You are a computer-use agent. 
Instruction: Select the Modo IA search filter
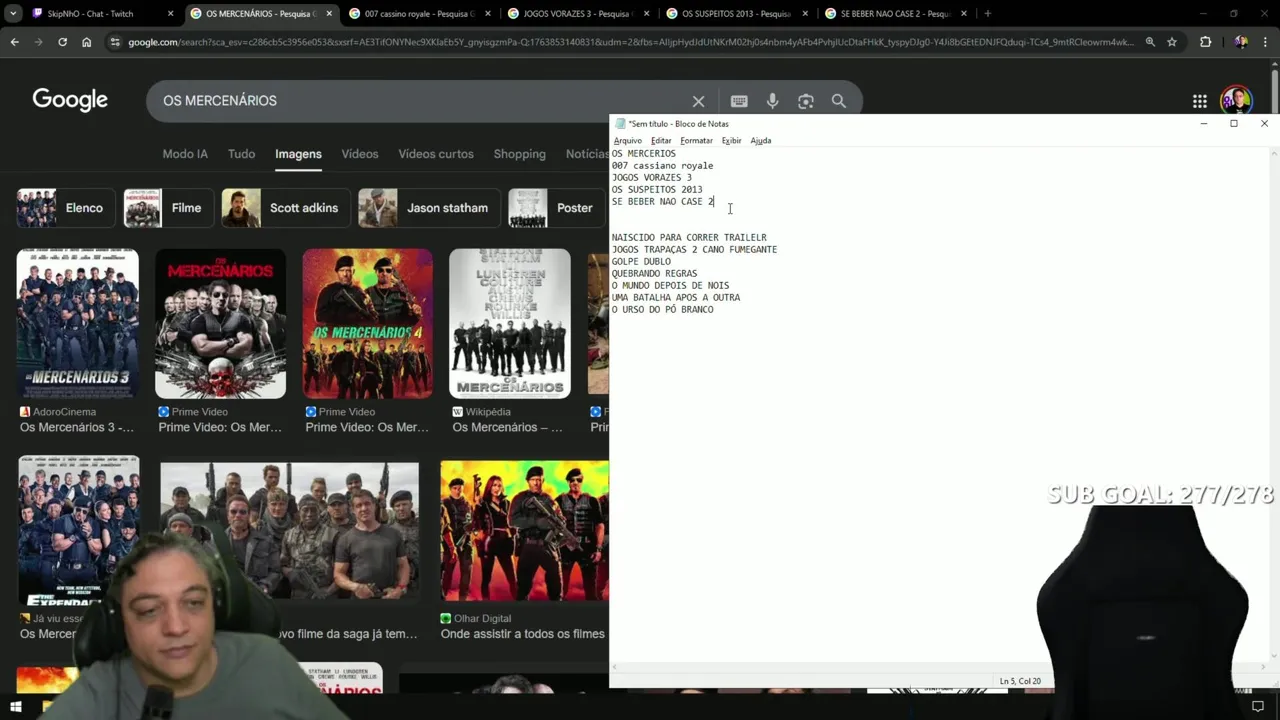click(x=185, y=154)
